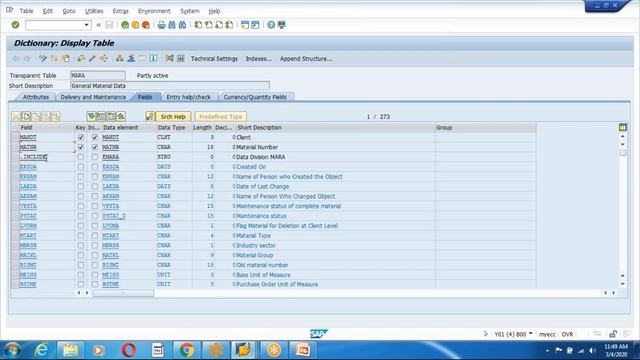This screenshot has width=640, height=360.
Task: Click Create New Session icon
Action: 245,25
